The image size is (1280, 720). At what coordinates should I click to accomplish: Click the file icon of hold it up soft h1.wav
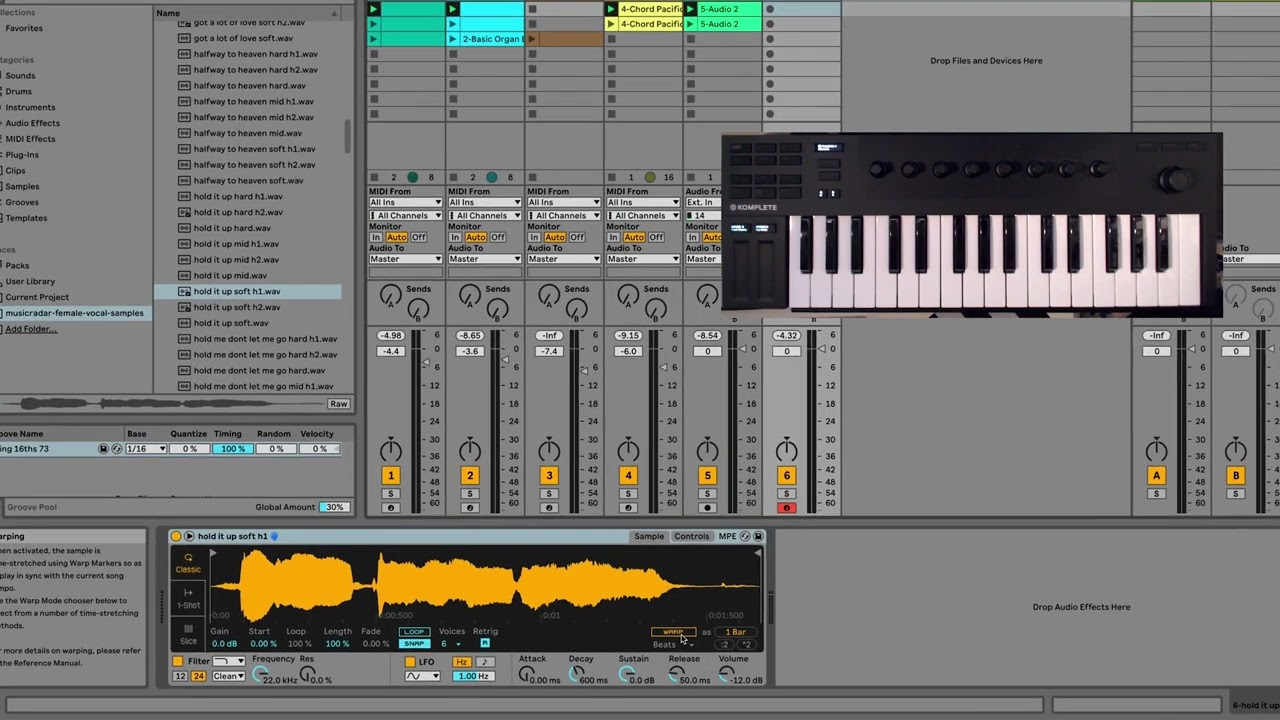pyautogui.click(x=184, y=291)
